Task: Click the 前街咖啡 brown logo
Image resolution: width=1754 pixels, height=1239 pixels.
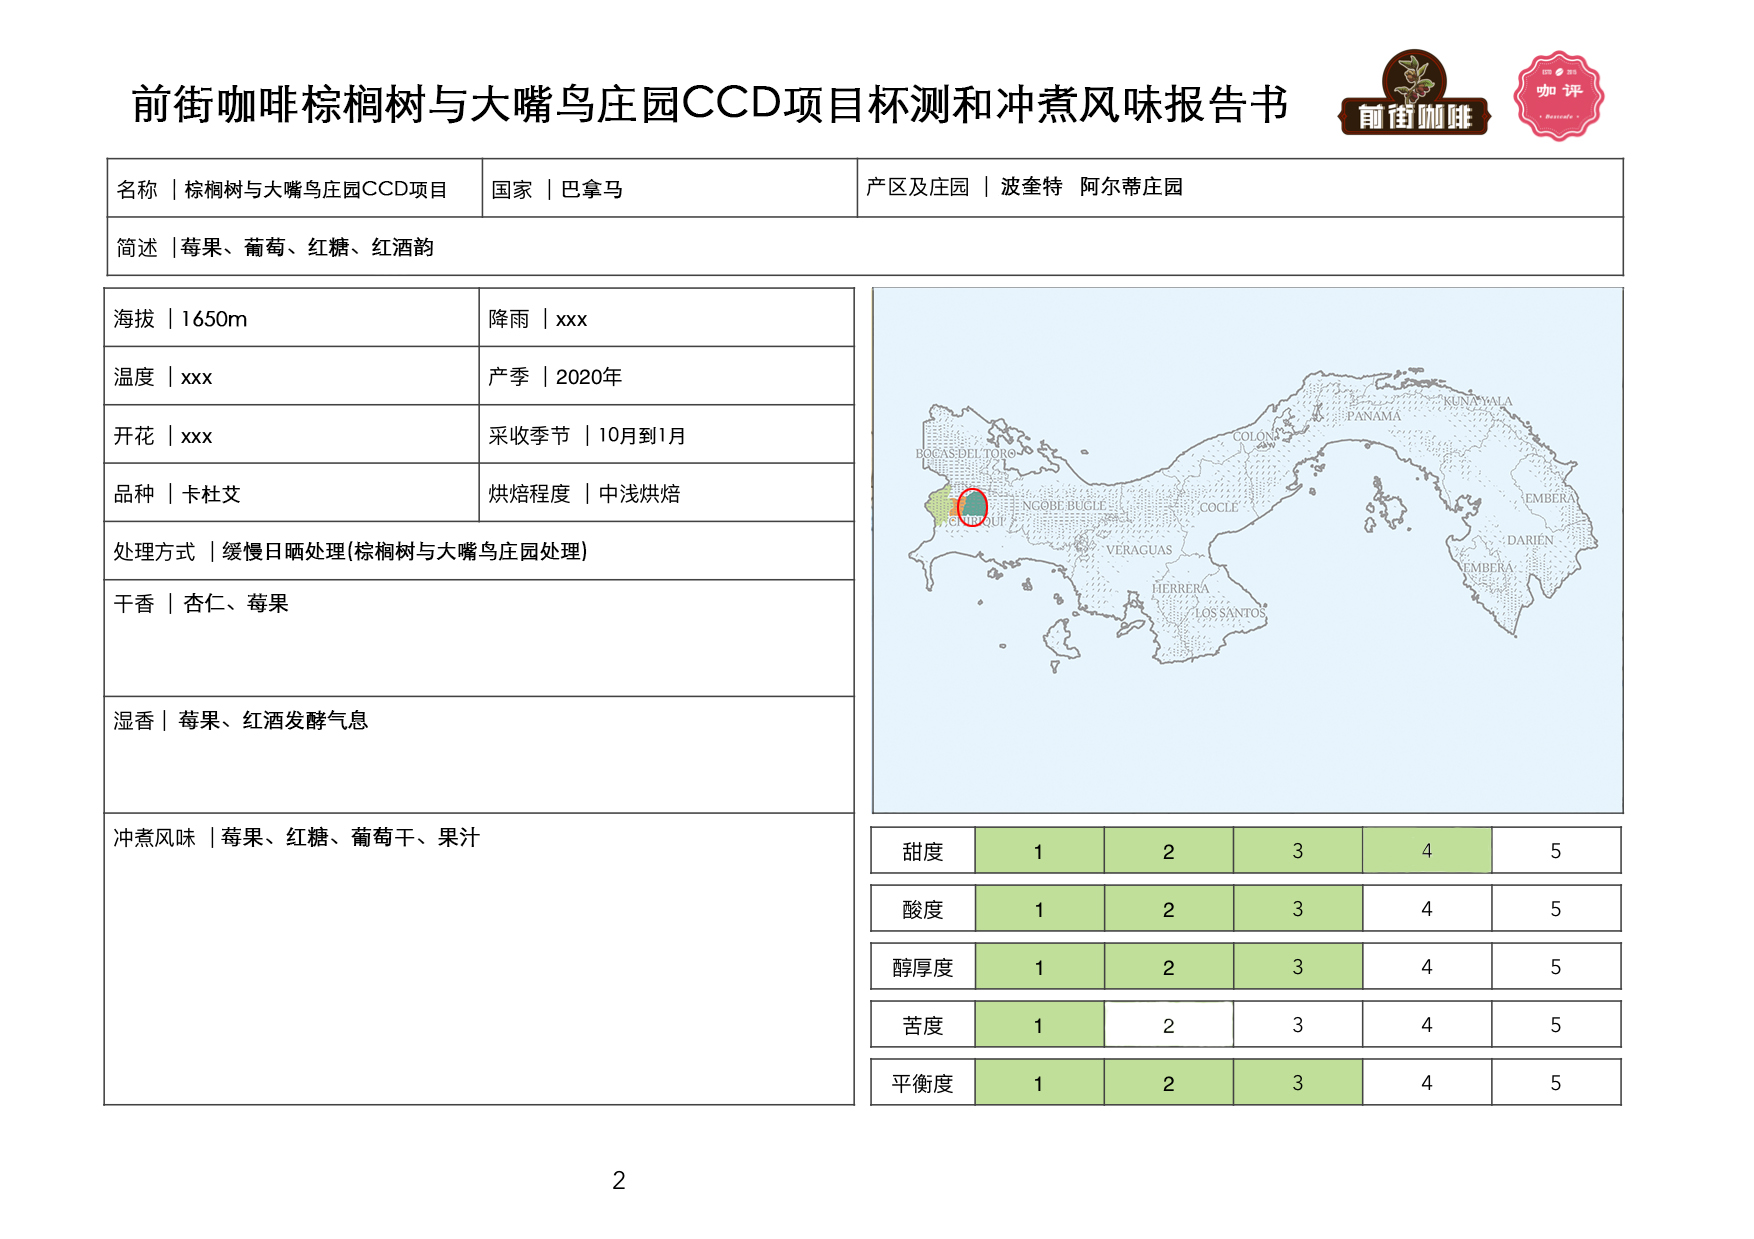Action: (x=1414, y=95)
